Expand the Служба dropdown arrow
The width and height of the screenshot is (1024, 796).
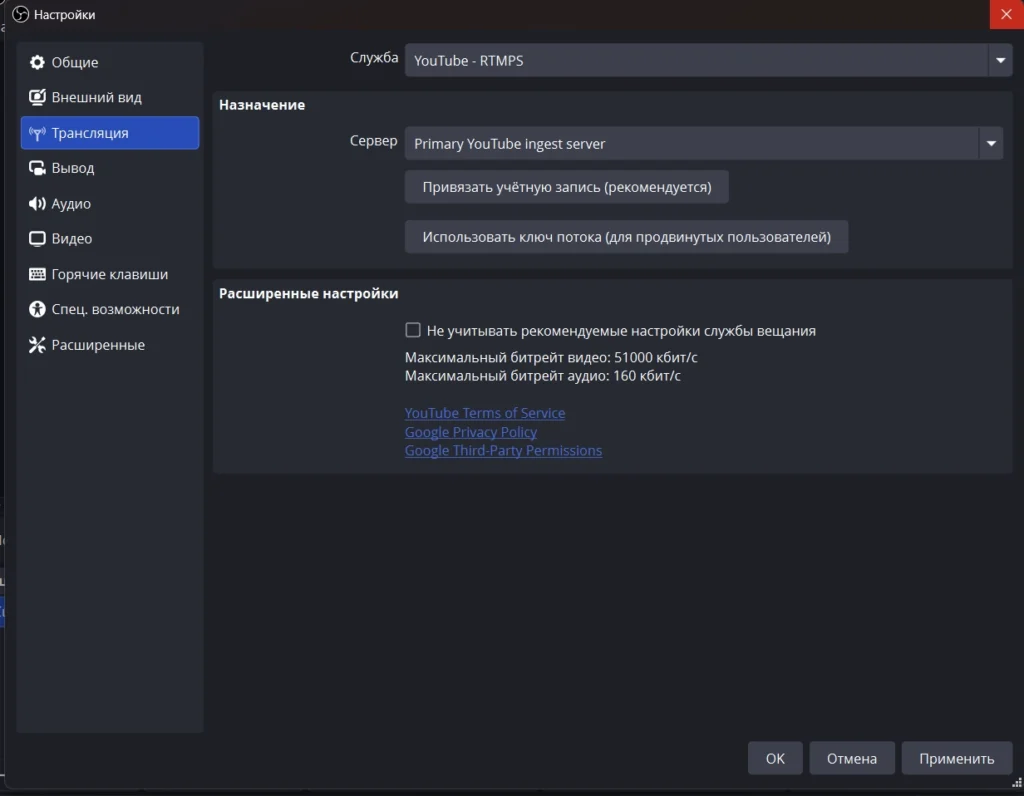coord(1000,61)
